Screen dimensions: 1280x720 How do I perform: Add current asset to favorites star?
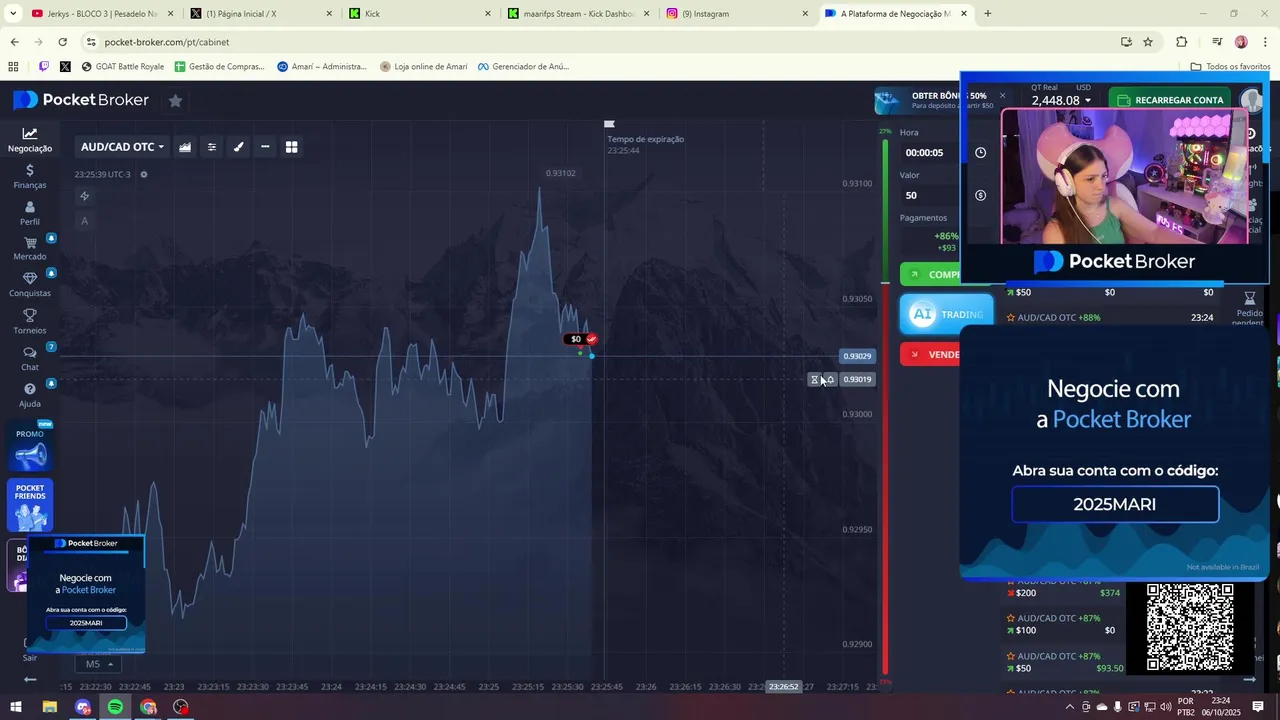[175, 100]
